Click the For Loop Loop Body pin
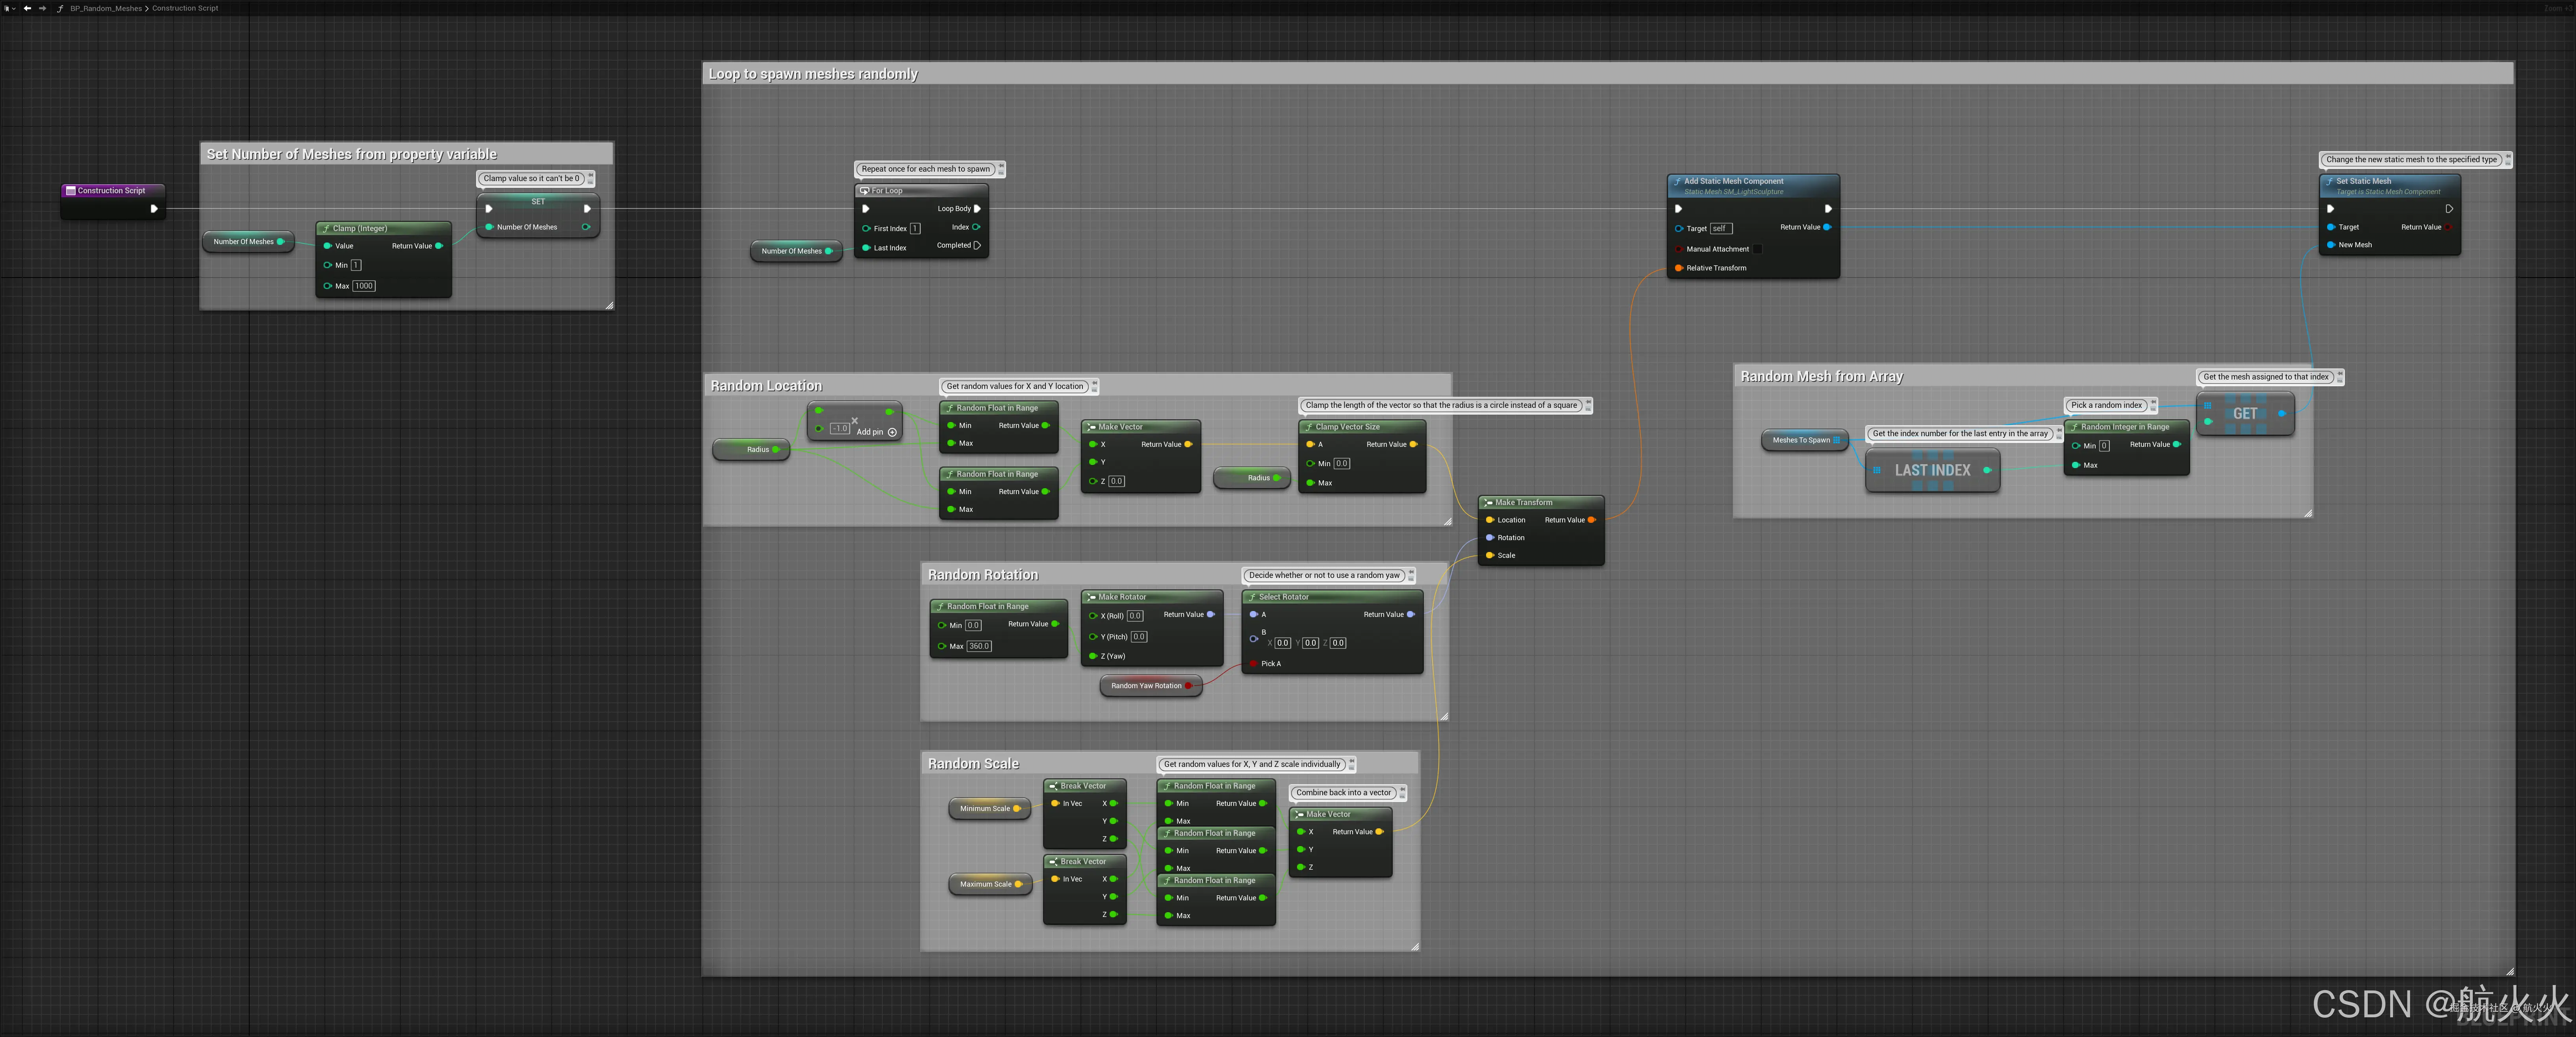This screenshot has width=2576, height=1037. tap(977, 209)
